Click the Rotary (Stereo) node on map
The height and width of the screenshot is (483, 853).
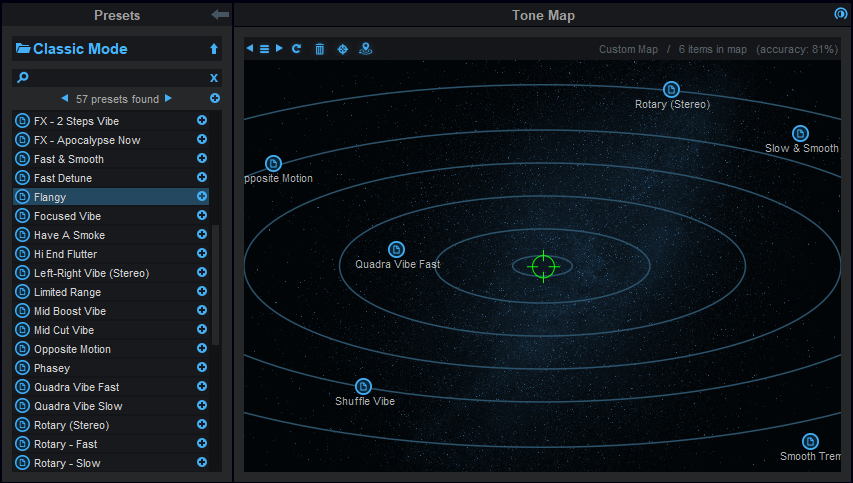pos(671,90)
